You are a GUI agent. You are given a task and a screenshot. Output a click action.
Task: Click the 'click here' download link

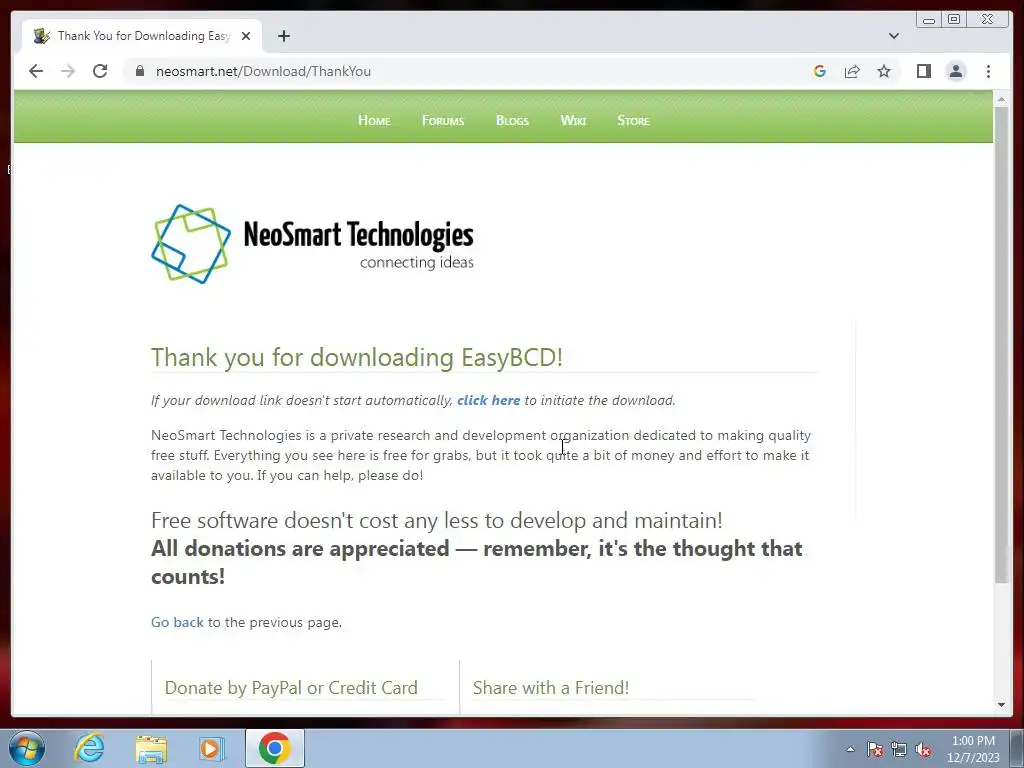(488, 400)
